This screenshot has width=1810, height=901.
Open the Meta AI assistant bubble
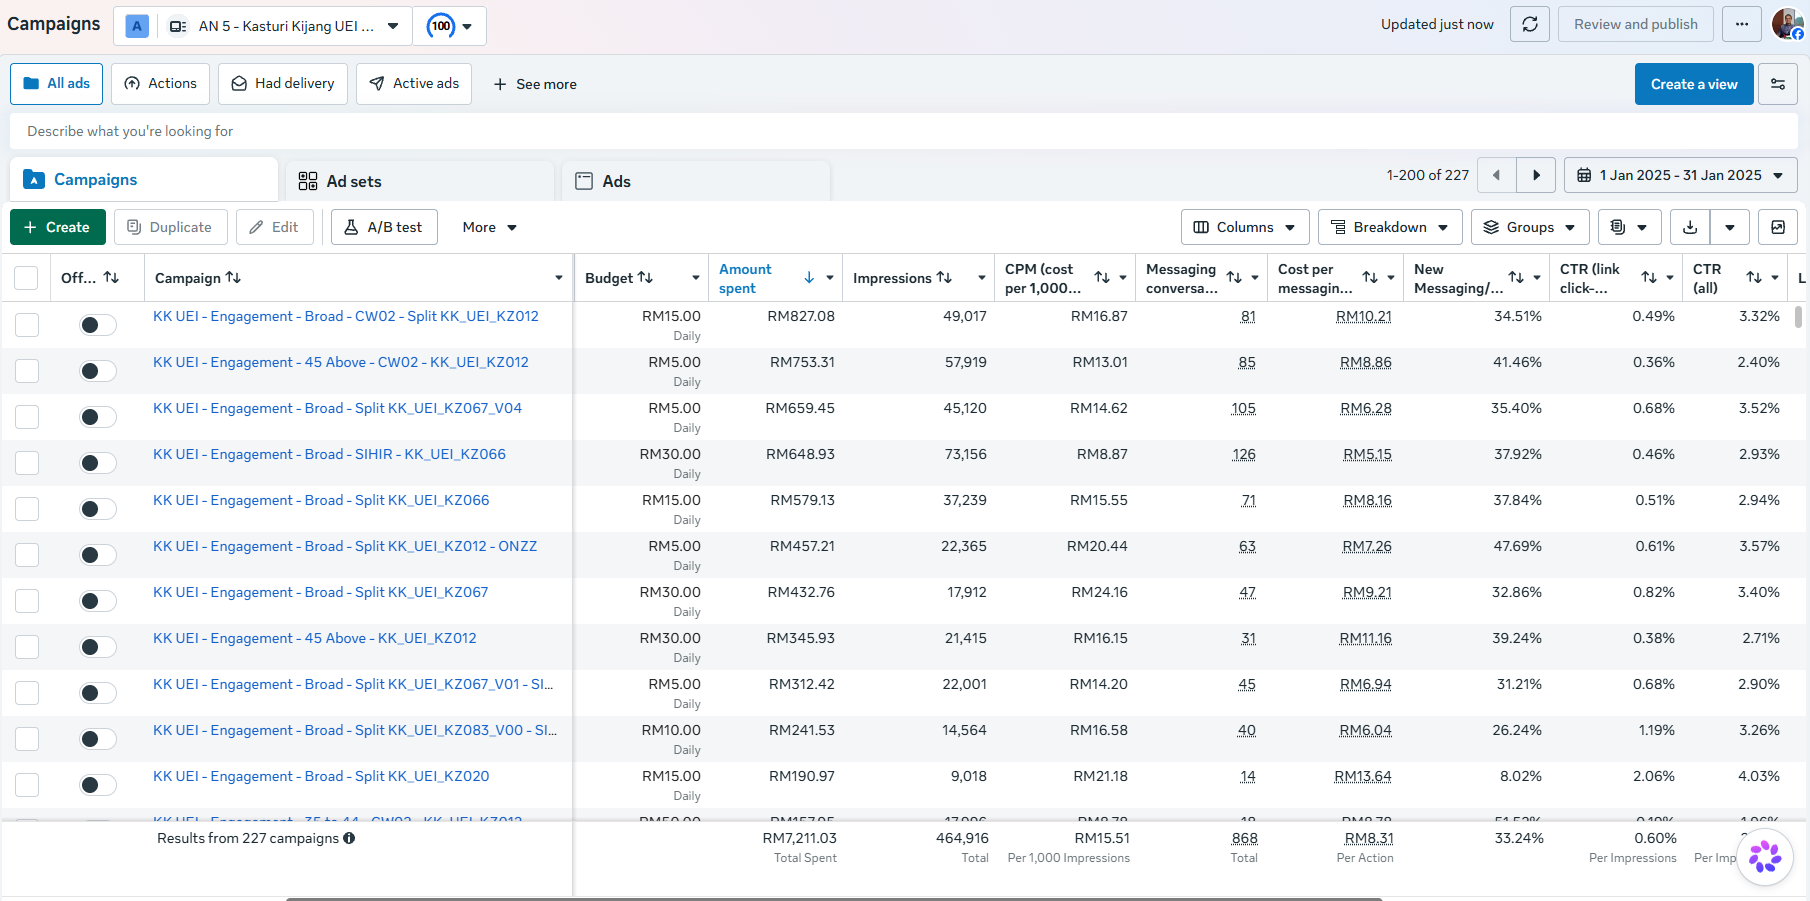[1765, 857]
